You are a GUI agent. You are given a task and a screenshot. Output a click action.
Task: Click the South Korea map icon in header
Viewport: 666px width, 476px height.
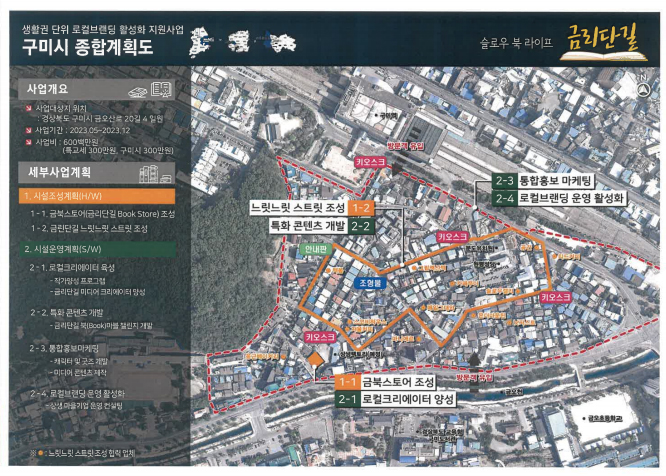[x=201, y=42]
